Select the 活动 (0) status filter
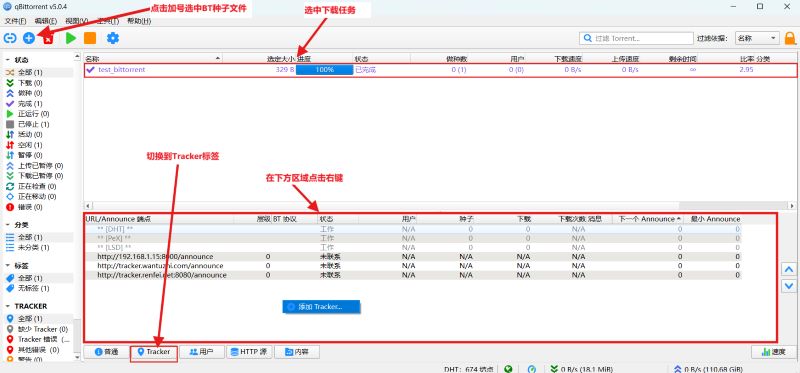 pyautogui.click(x=31, y=134)
